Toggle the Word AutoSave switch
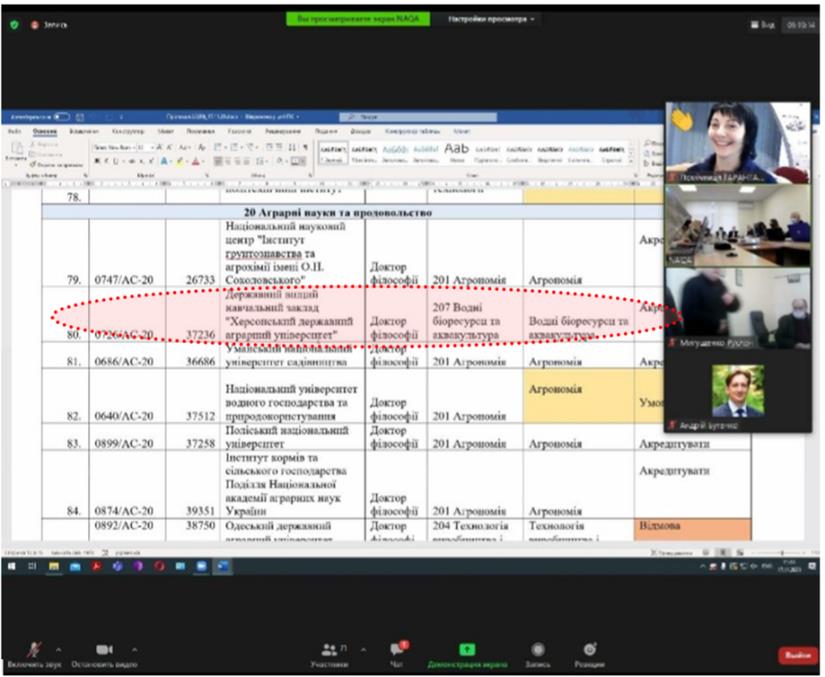The image size is (825, 677). 62,116
